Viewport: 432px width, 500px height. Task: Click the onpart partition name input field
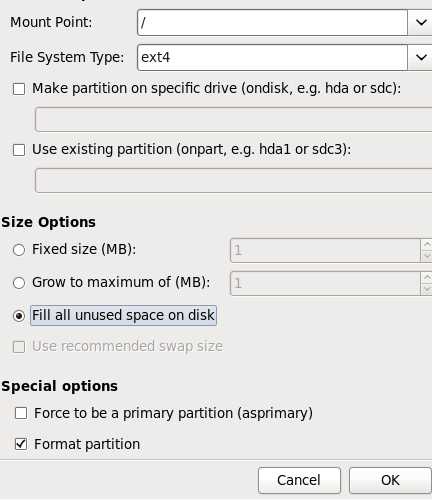pyautogui.click(x=233, y=180)
